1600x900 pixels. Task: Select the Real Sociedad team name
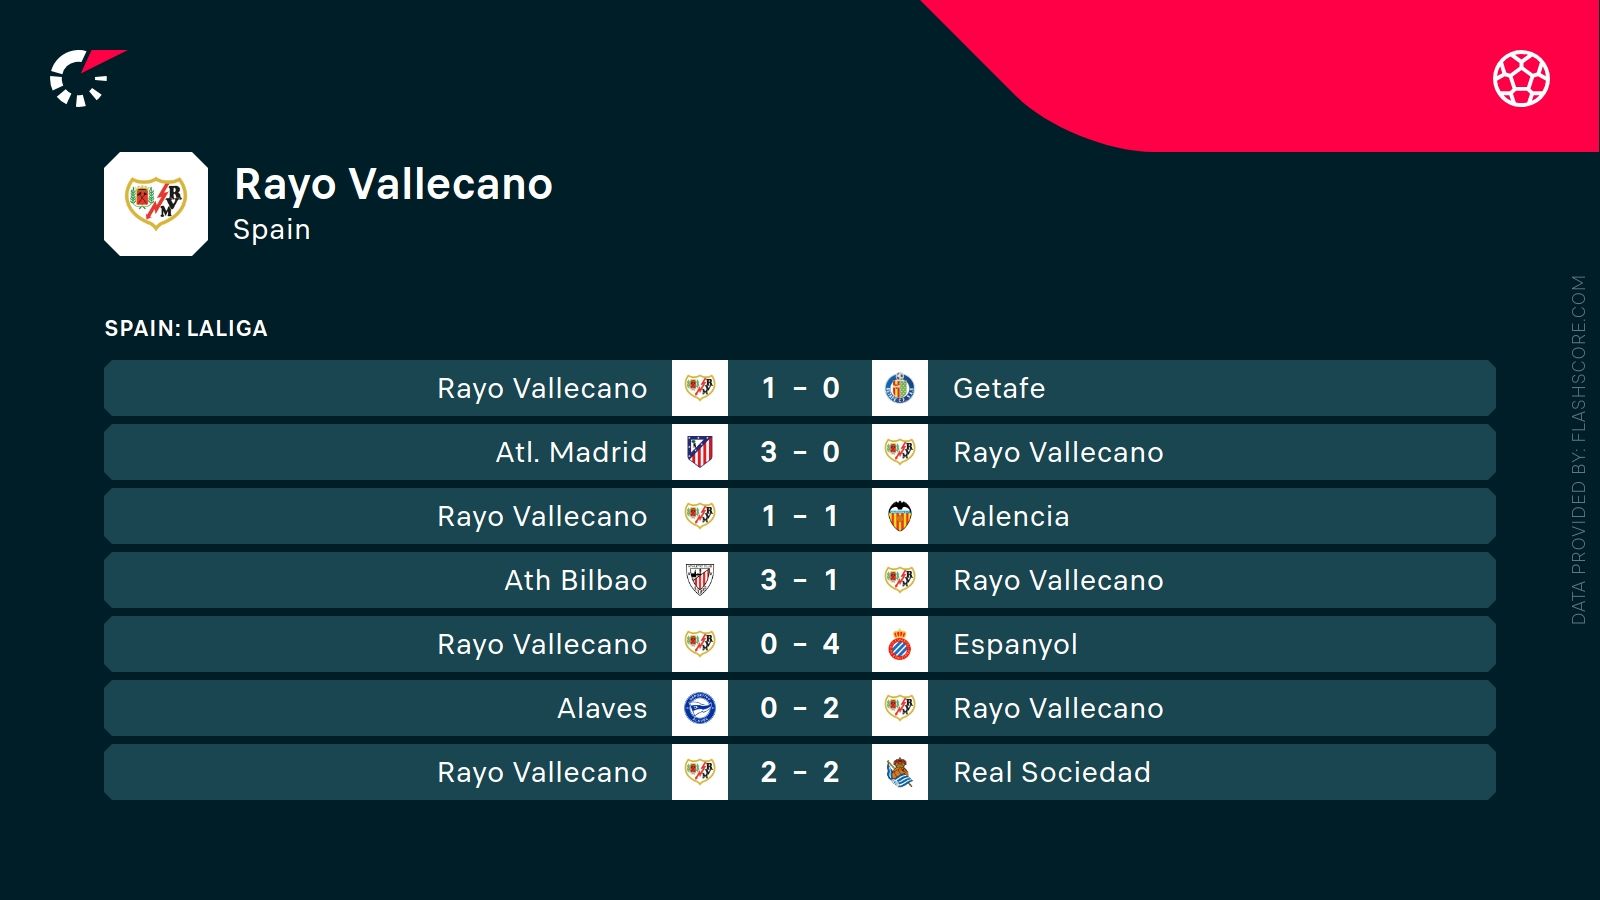pos(1052,772)
